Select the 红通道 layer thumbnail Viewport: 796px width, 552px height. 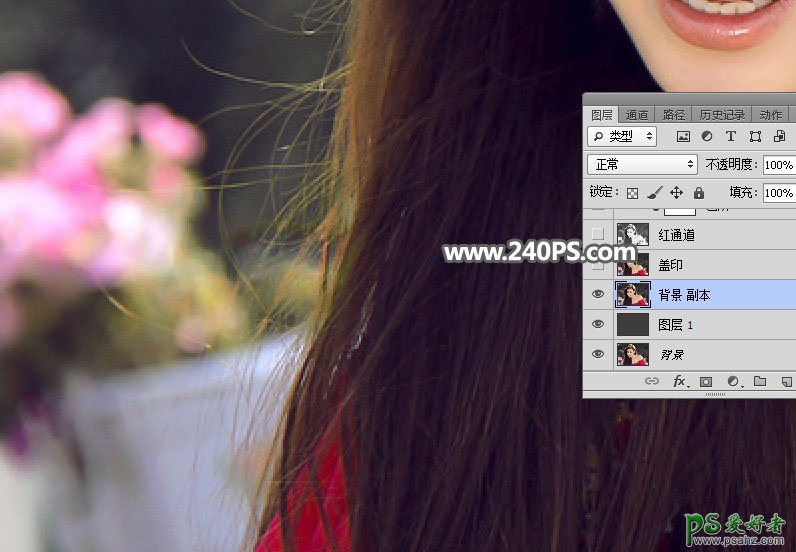click(x=633, y=234)
